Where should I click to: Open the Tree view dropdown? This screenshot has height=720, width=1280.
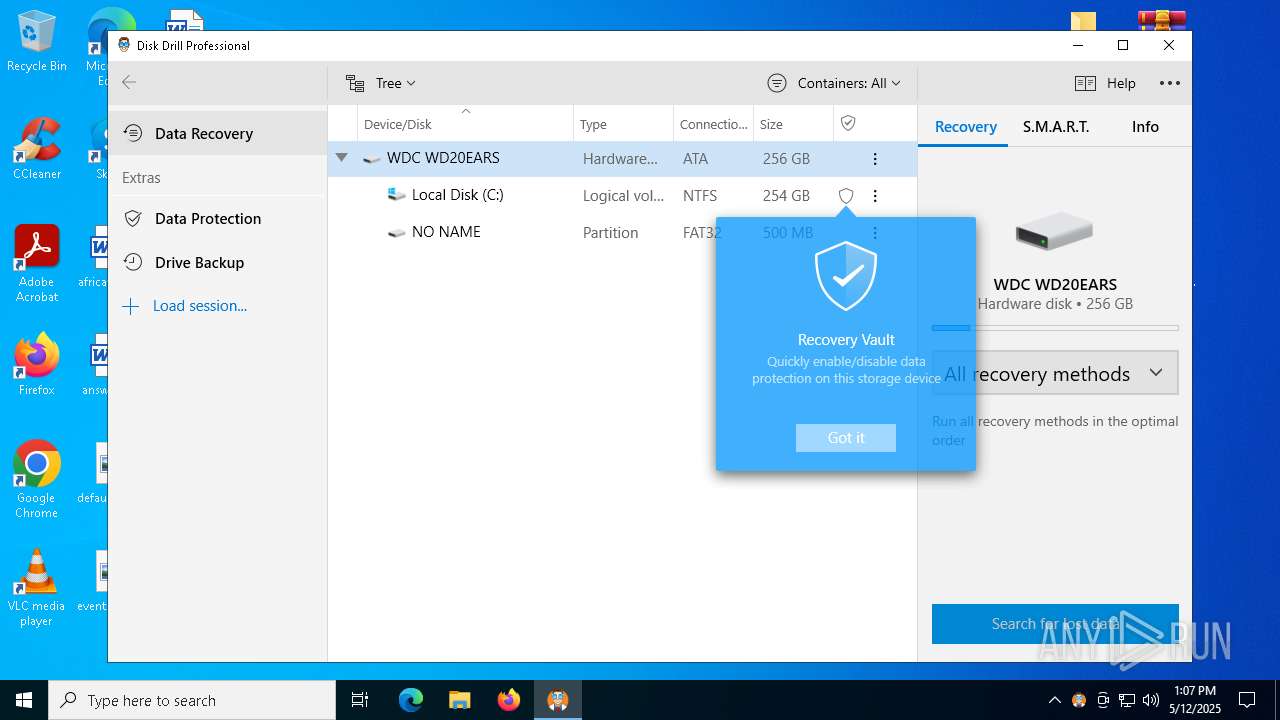pos(380,83)
